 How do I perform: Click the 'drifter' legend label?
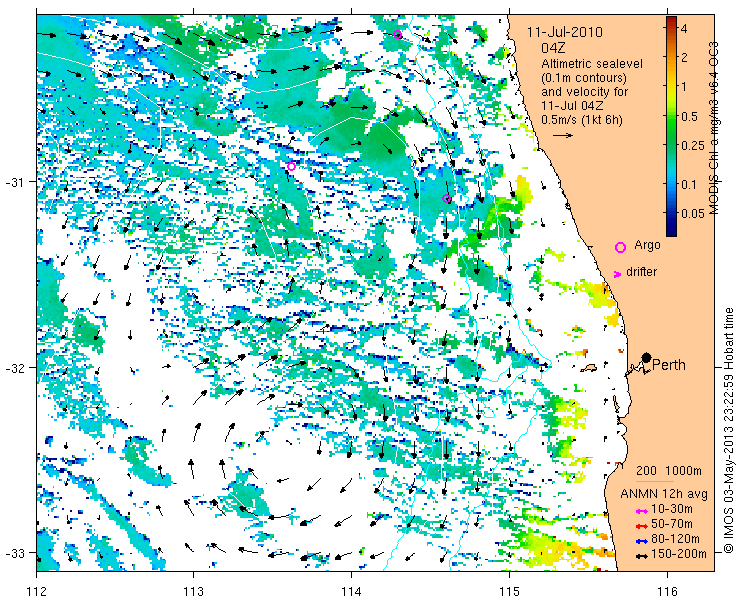point(641,272)
